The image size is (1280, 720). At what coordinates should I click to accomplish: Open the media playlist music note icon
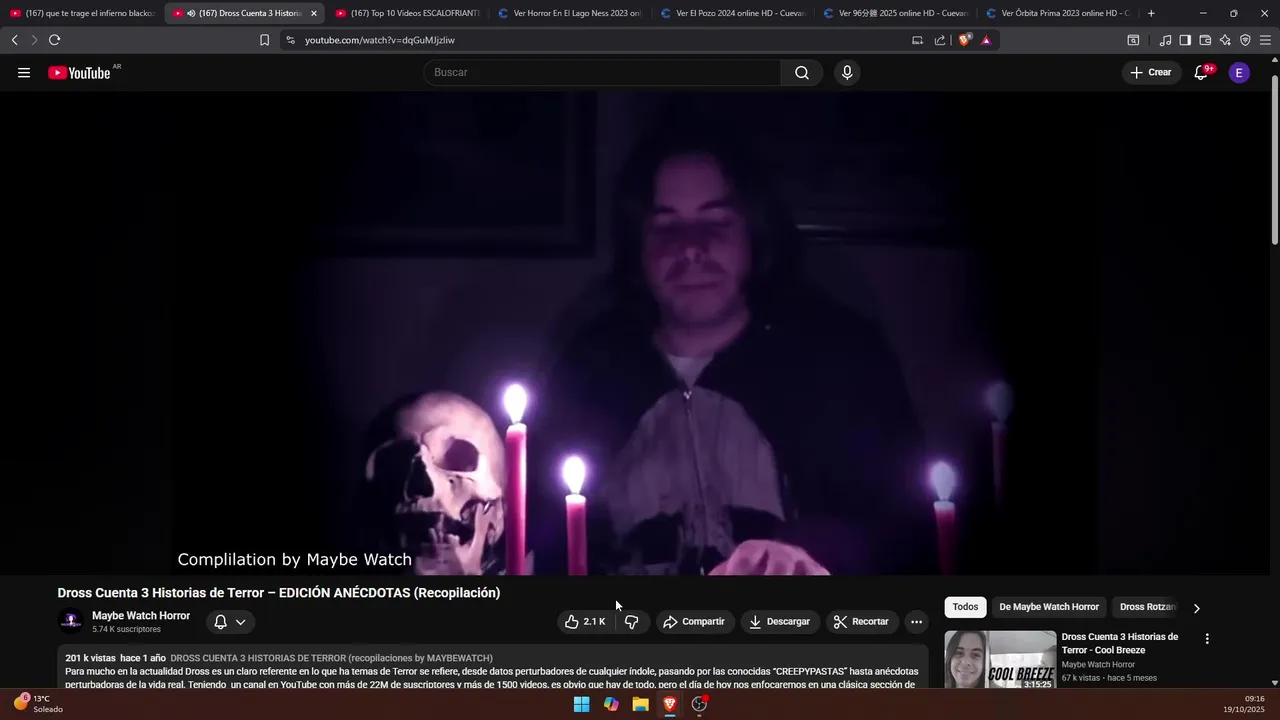pos(1165,40)
